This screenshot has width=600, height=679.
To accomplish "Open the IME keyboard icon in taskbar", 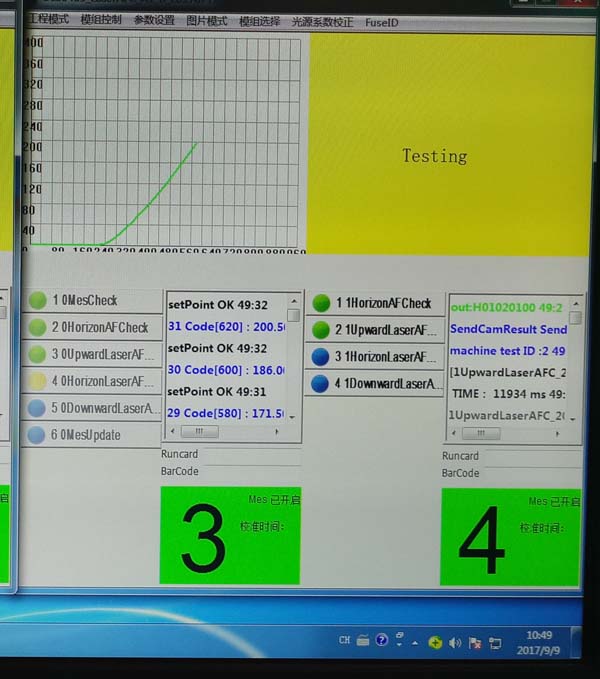I will click(x=363, y=641).
